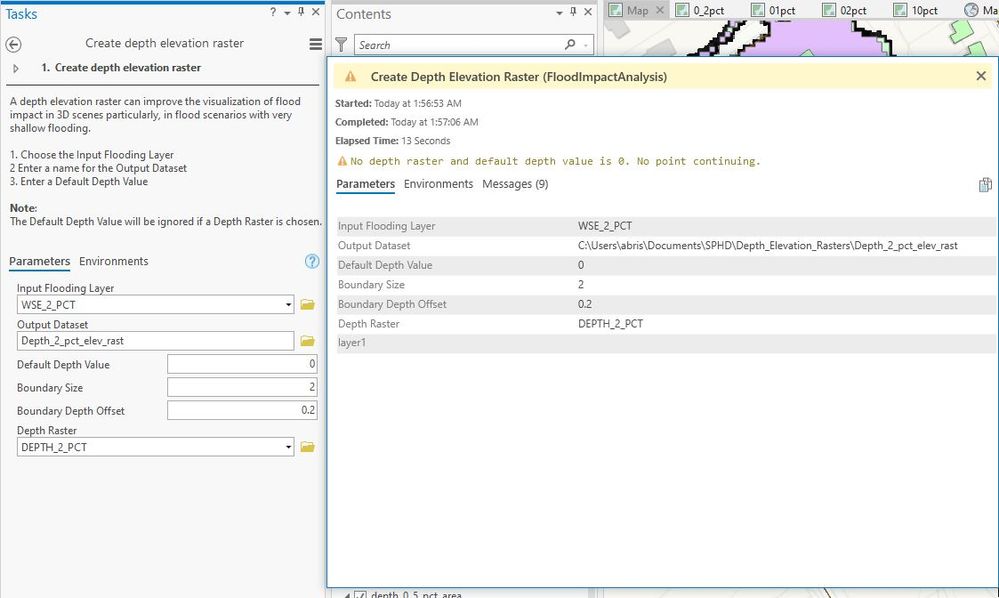Click Contents search box
999x598 pixels.
tap(457, 45)
